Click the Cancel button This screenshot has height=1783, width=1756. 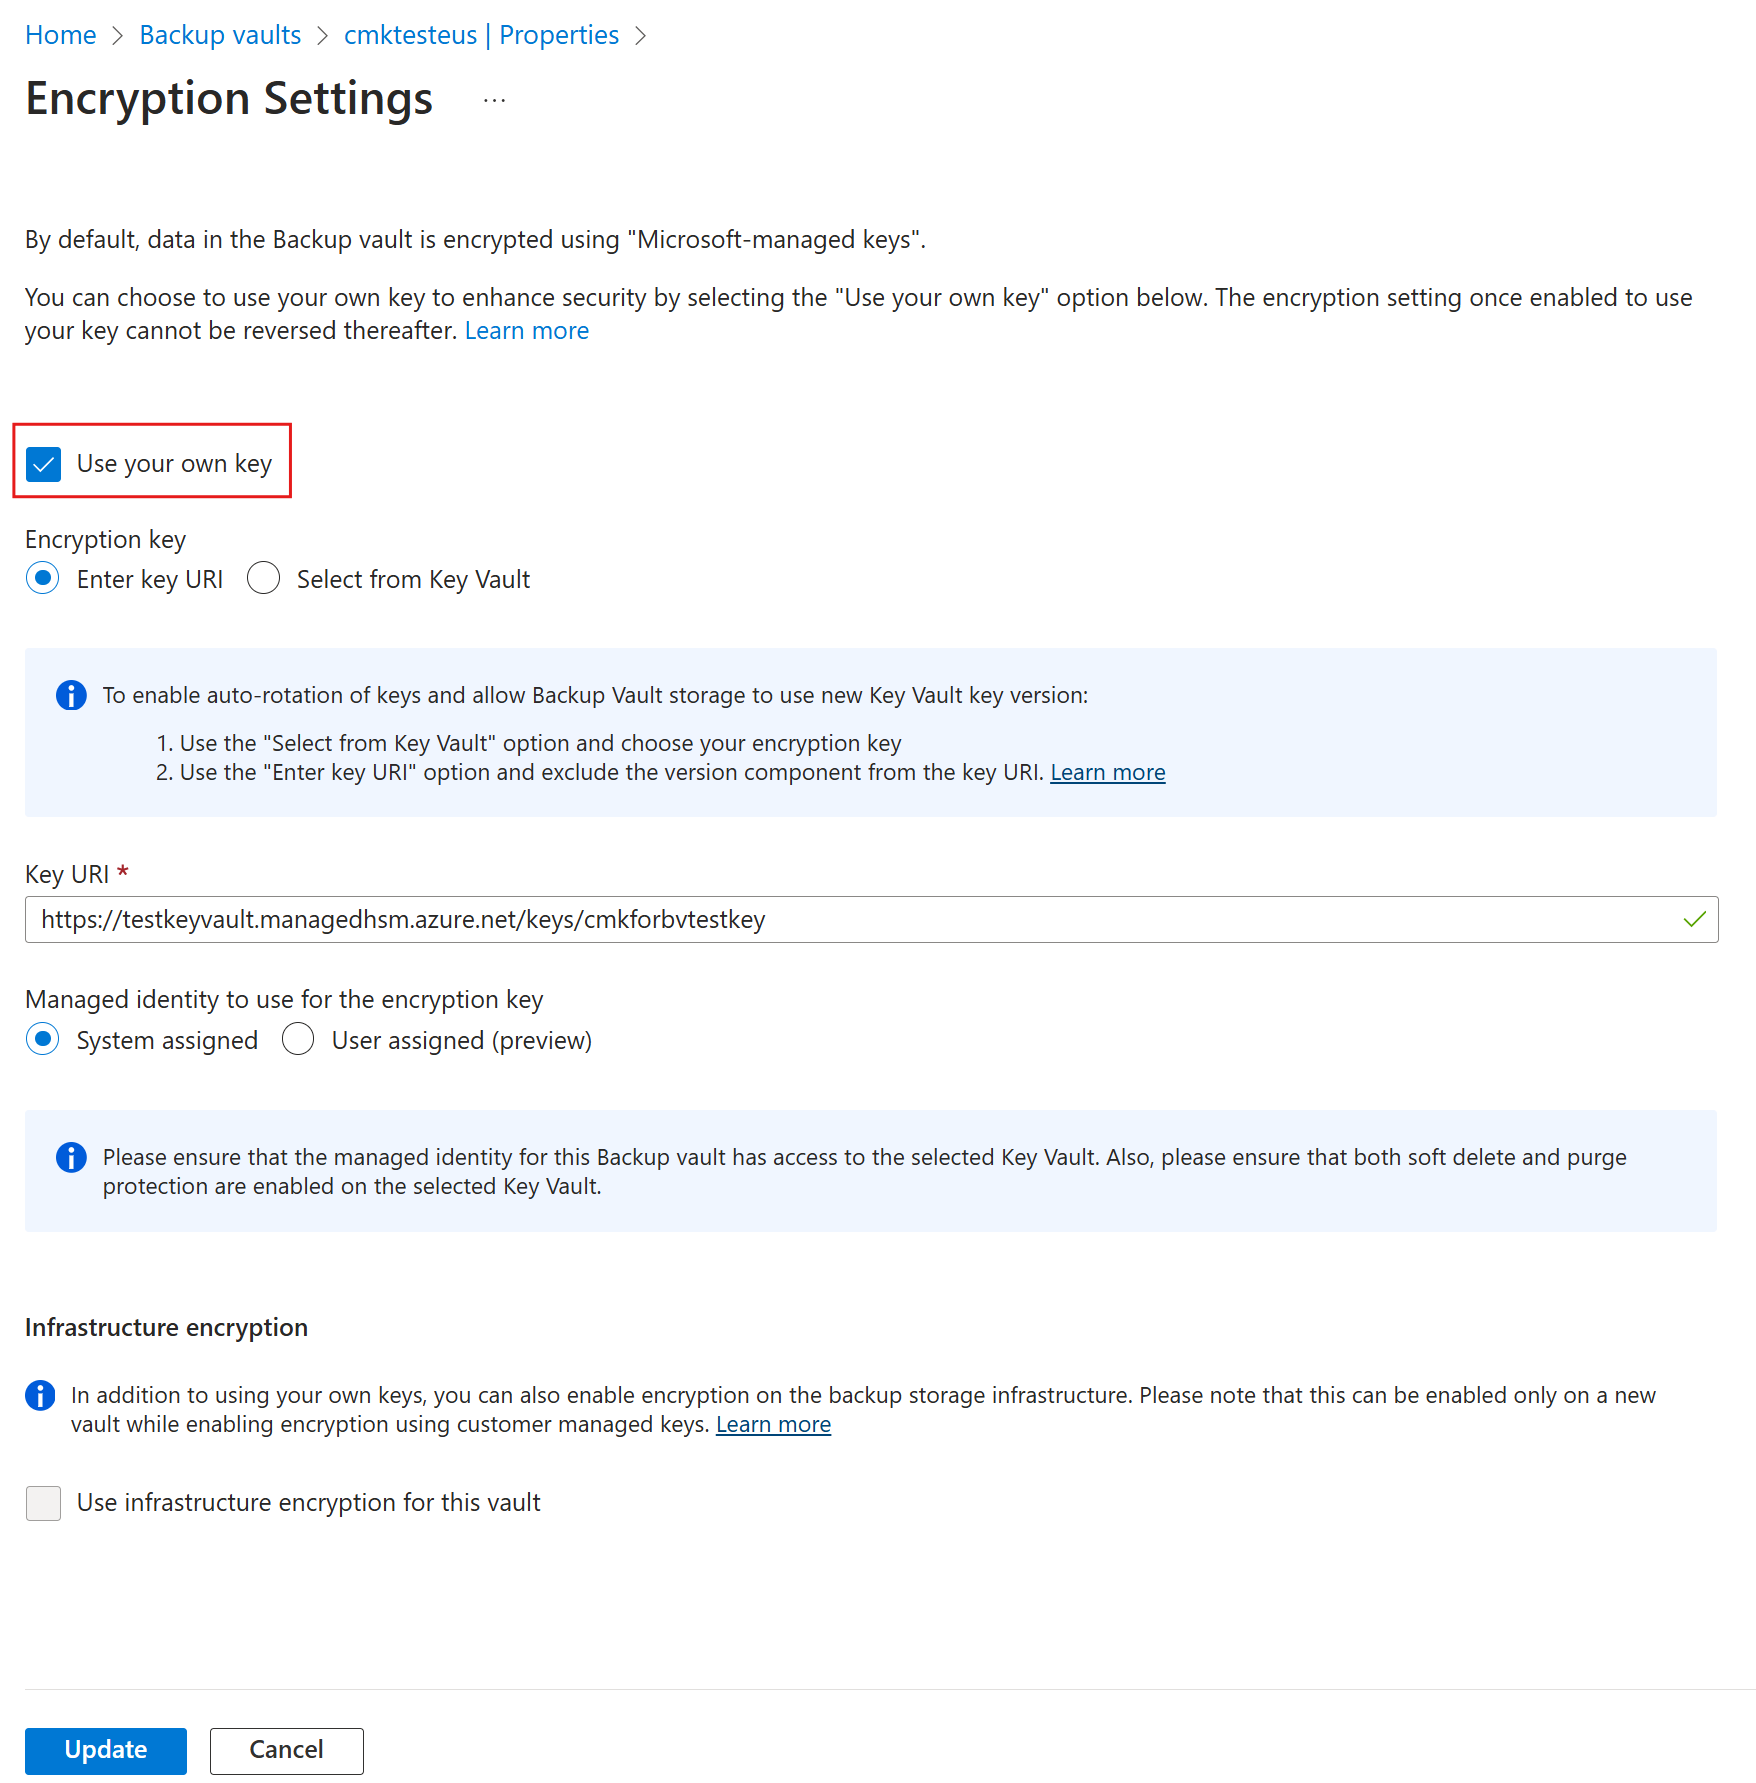286,1750
